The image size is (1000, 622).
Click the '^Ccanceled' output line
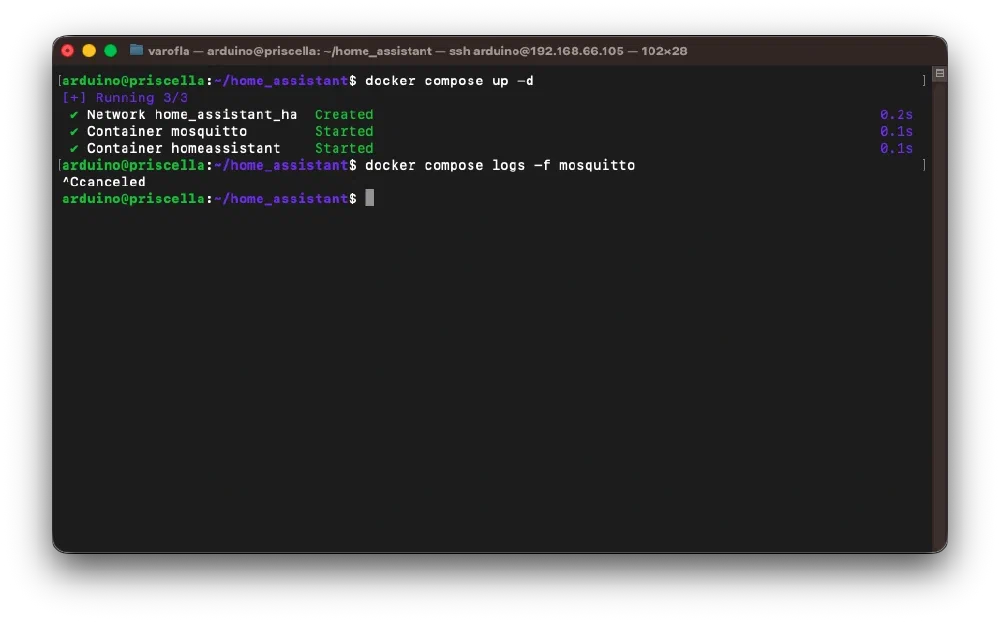coord(104,182)
